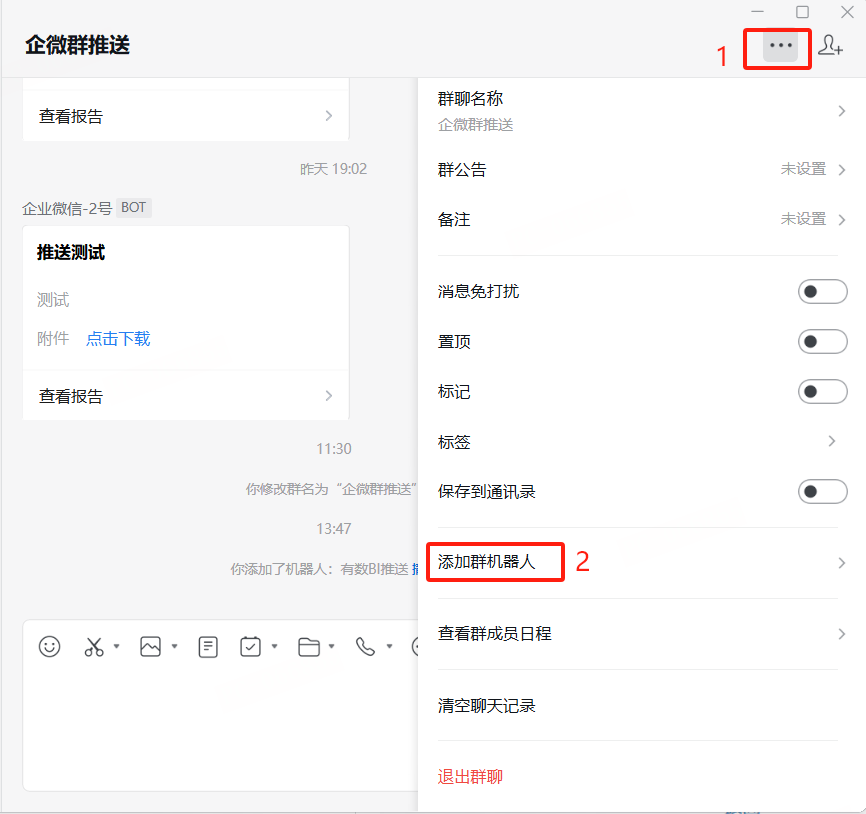The height and width of the screenshot is (814, 866).
Task: Click the document note icon in toolbar
Action: [x=208, y=647]
